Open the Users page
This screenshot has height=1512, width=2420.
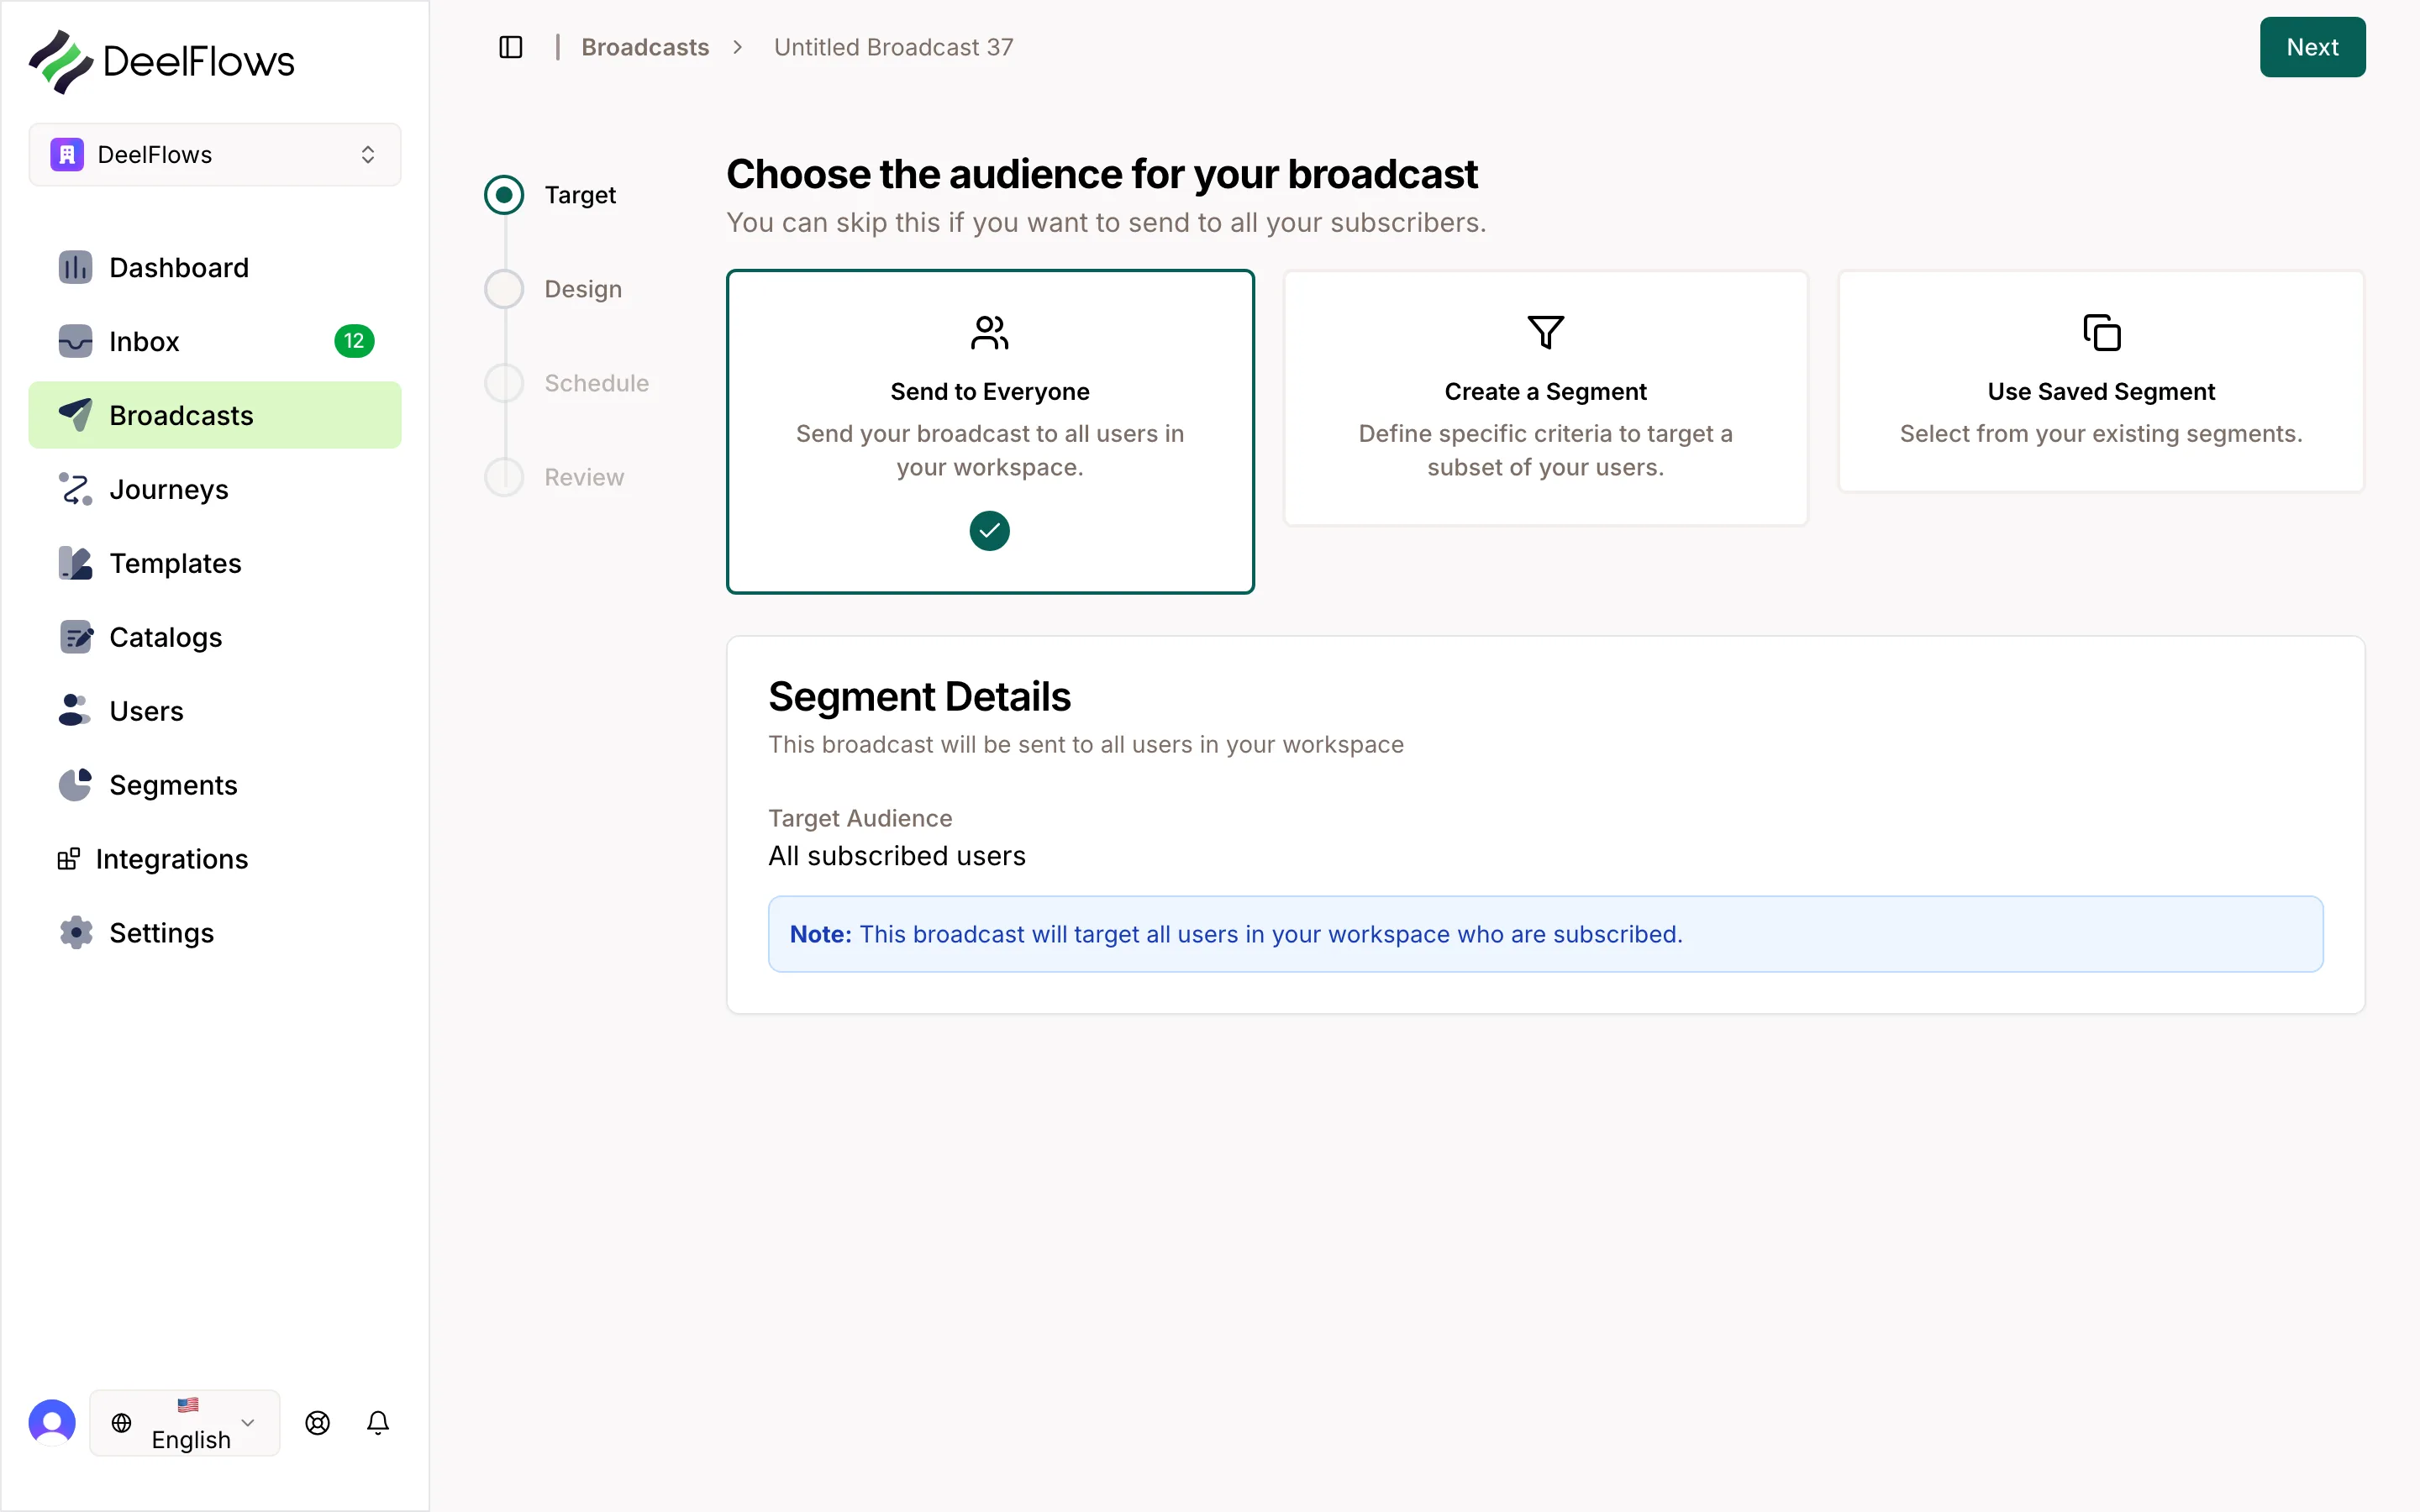click(x=215, y=711)
